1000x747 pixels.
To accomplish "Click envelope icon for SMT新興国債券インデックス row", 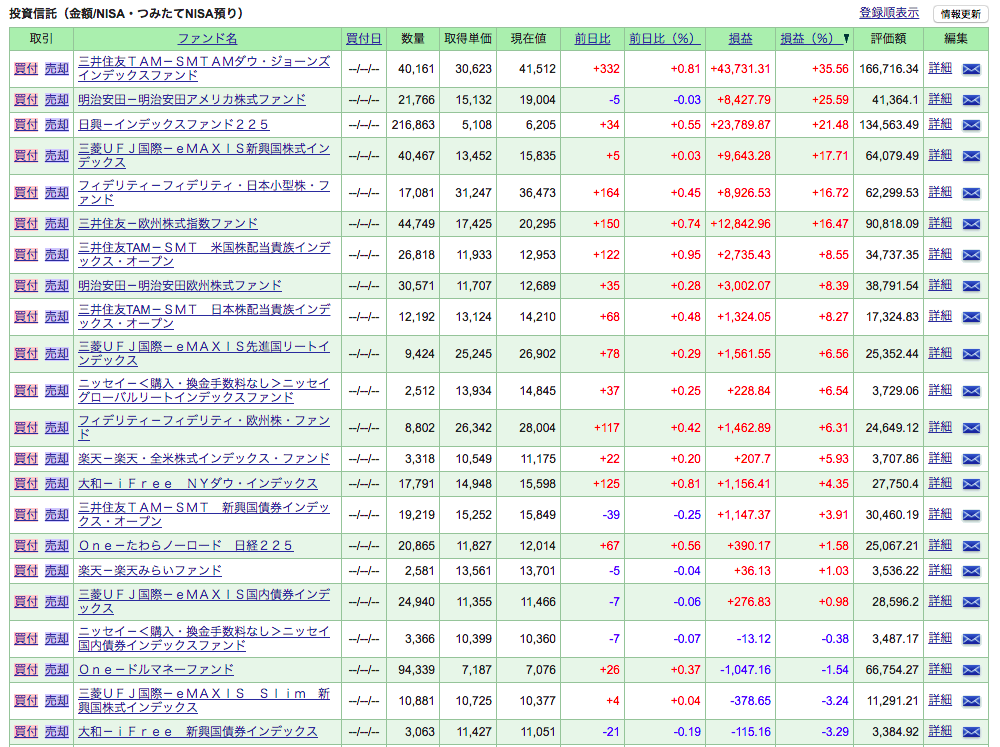I will tap(971, 515).
